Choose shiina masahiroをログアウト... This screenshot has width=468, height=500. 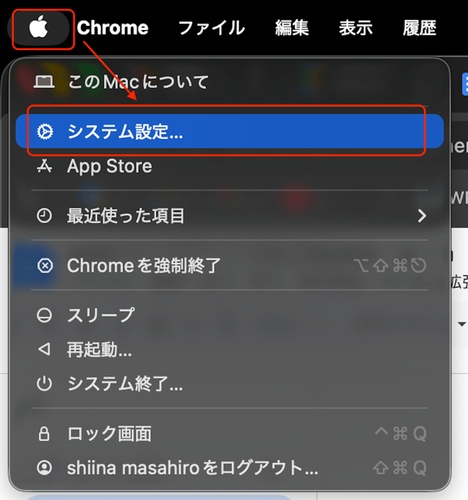pos(229,468)
